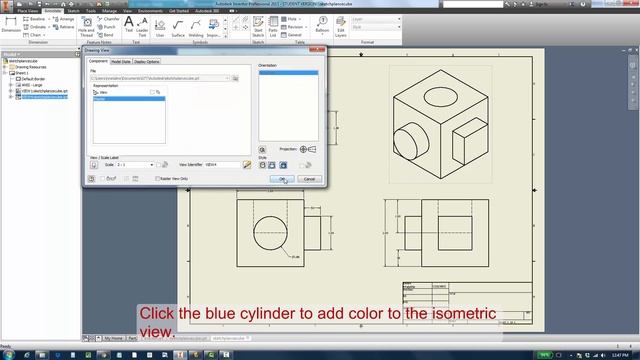Select perspective projection icon

tap(312, 149)
